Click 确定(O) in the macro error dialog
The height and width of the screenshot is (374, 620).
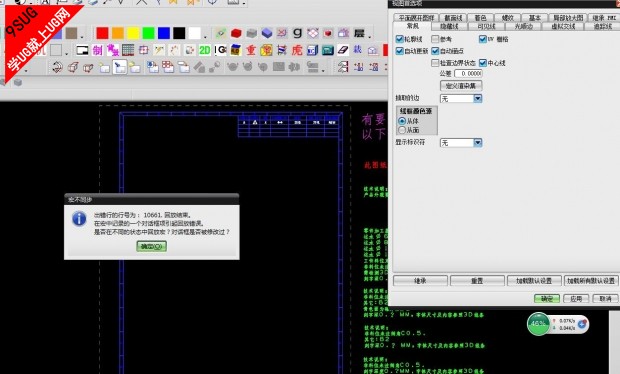coord(151,246)
